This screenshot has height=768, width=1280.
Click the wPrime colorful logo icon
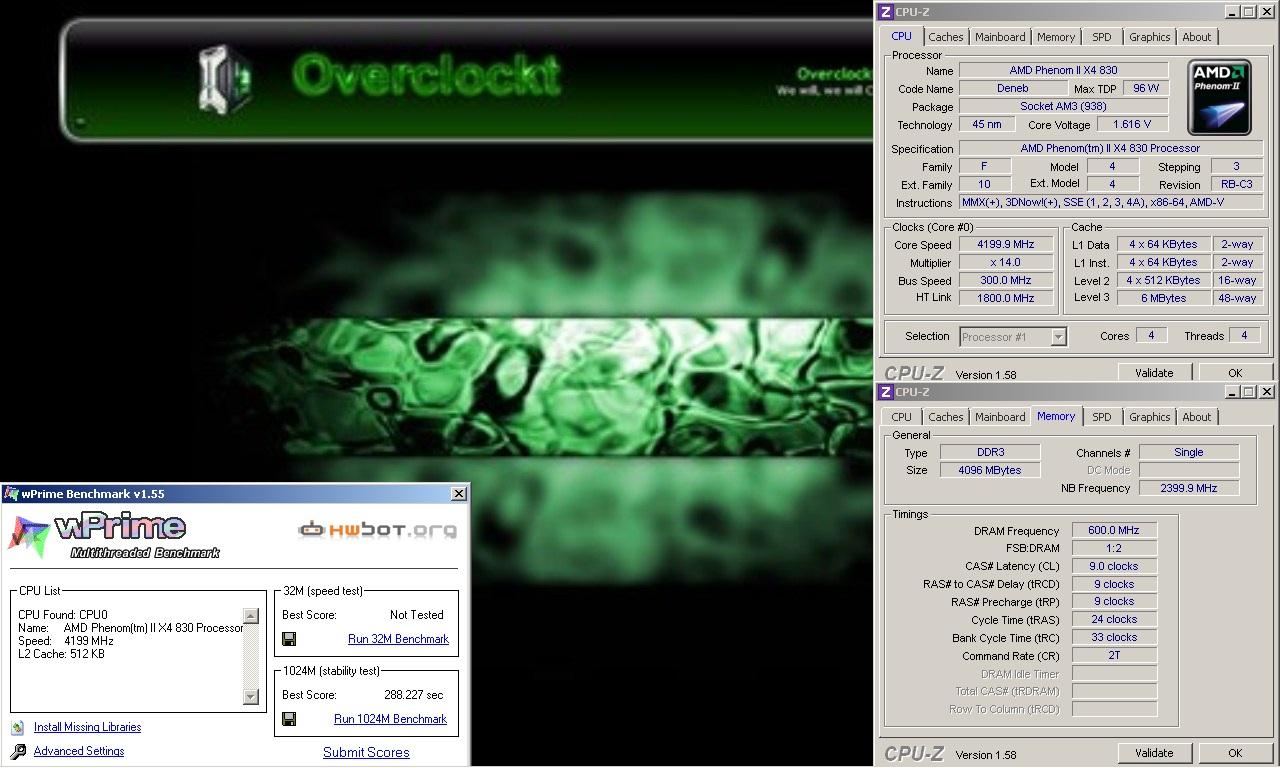click(x=28, y=536)
